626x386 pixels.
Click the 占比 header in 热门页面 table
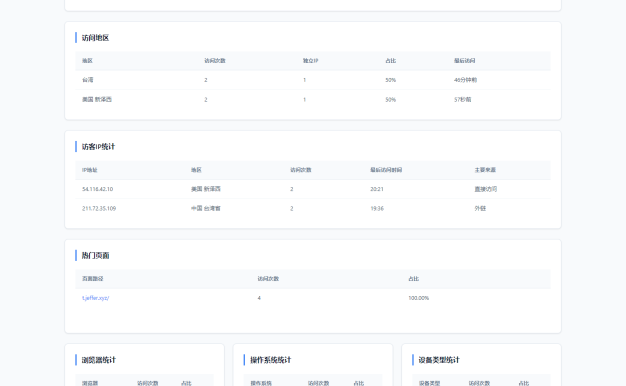tap(414, 279)
